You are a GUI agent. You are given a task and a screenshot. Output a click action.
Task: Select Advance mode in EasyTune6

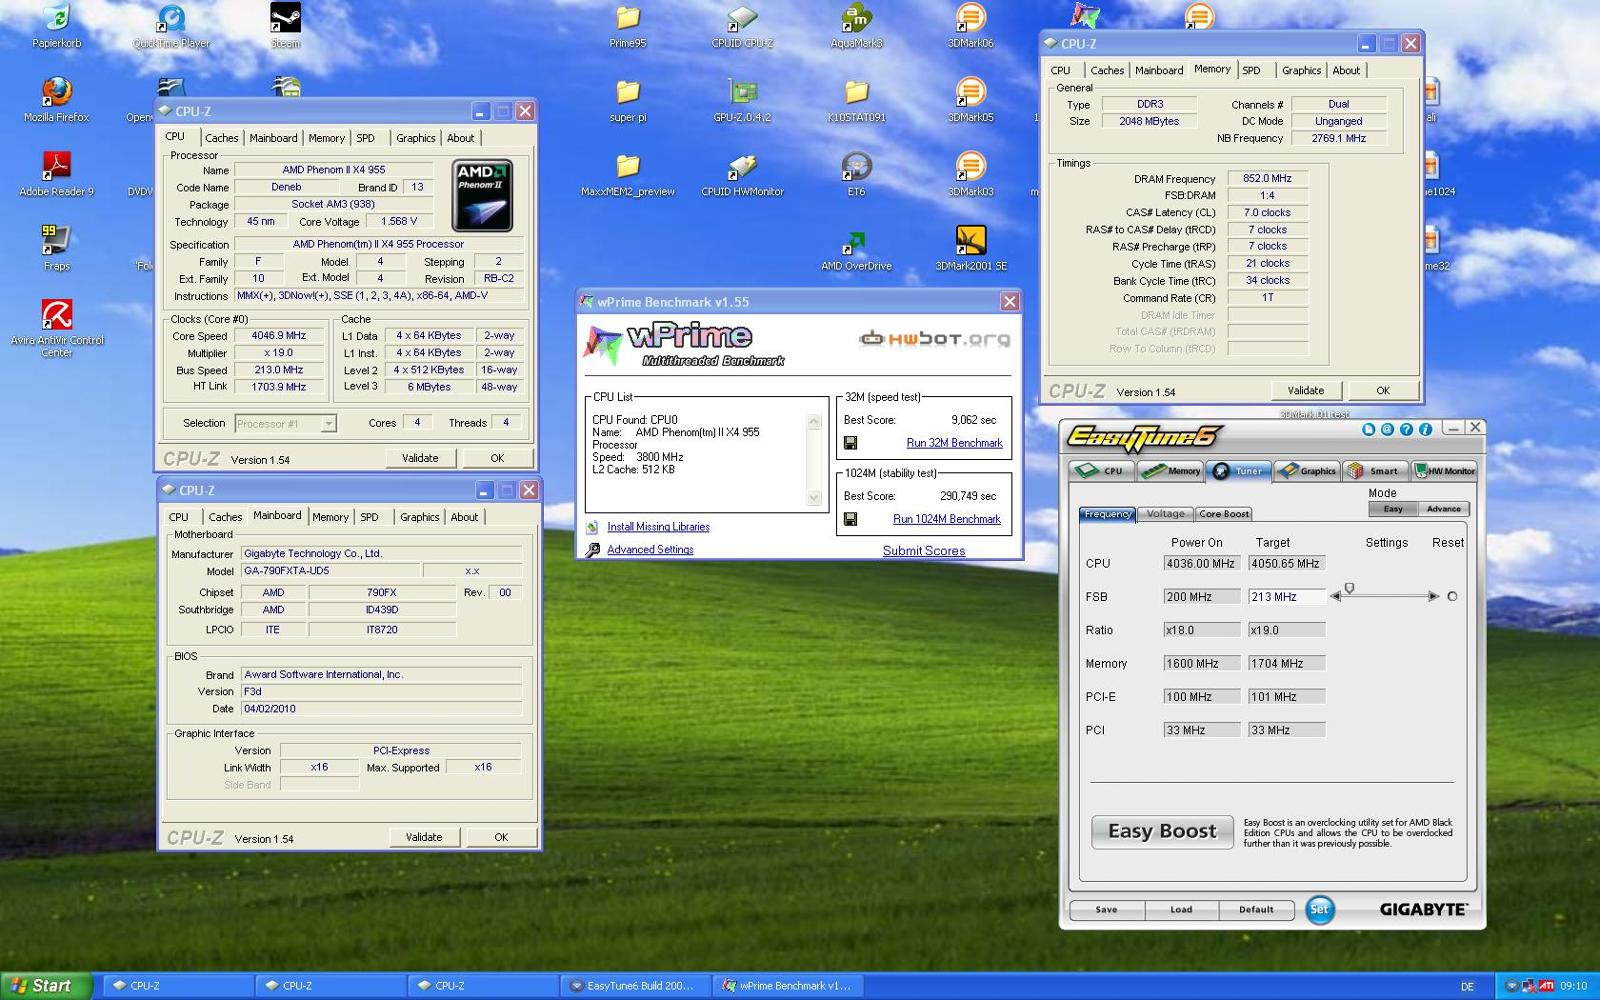tap(1444, 509)
